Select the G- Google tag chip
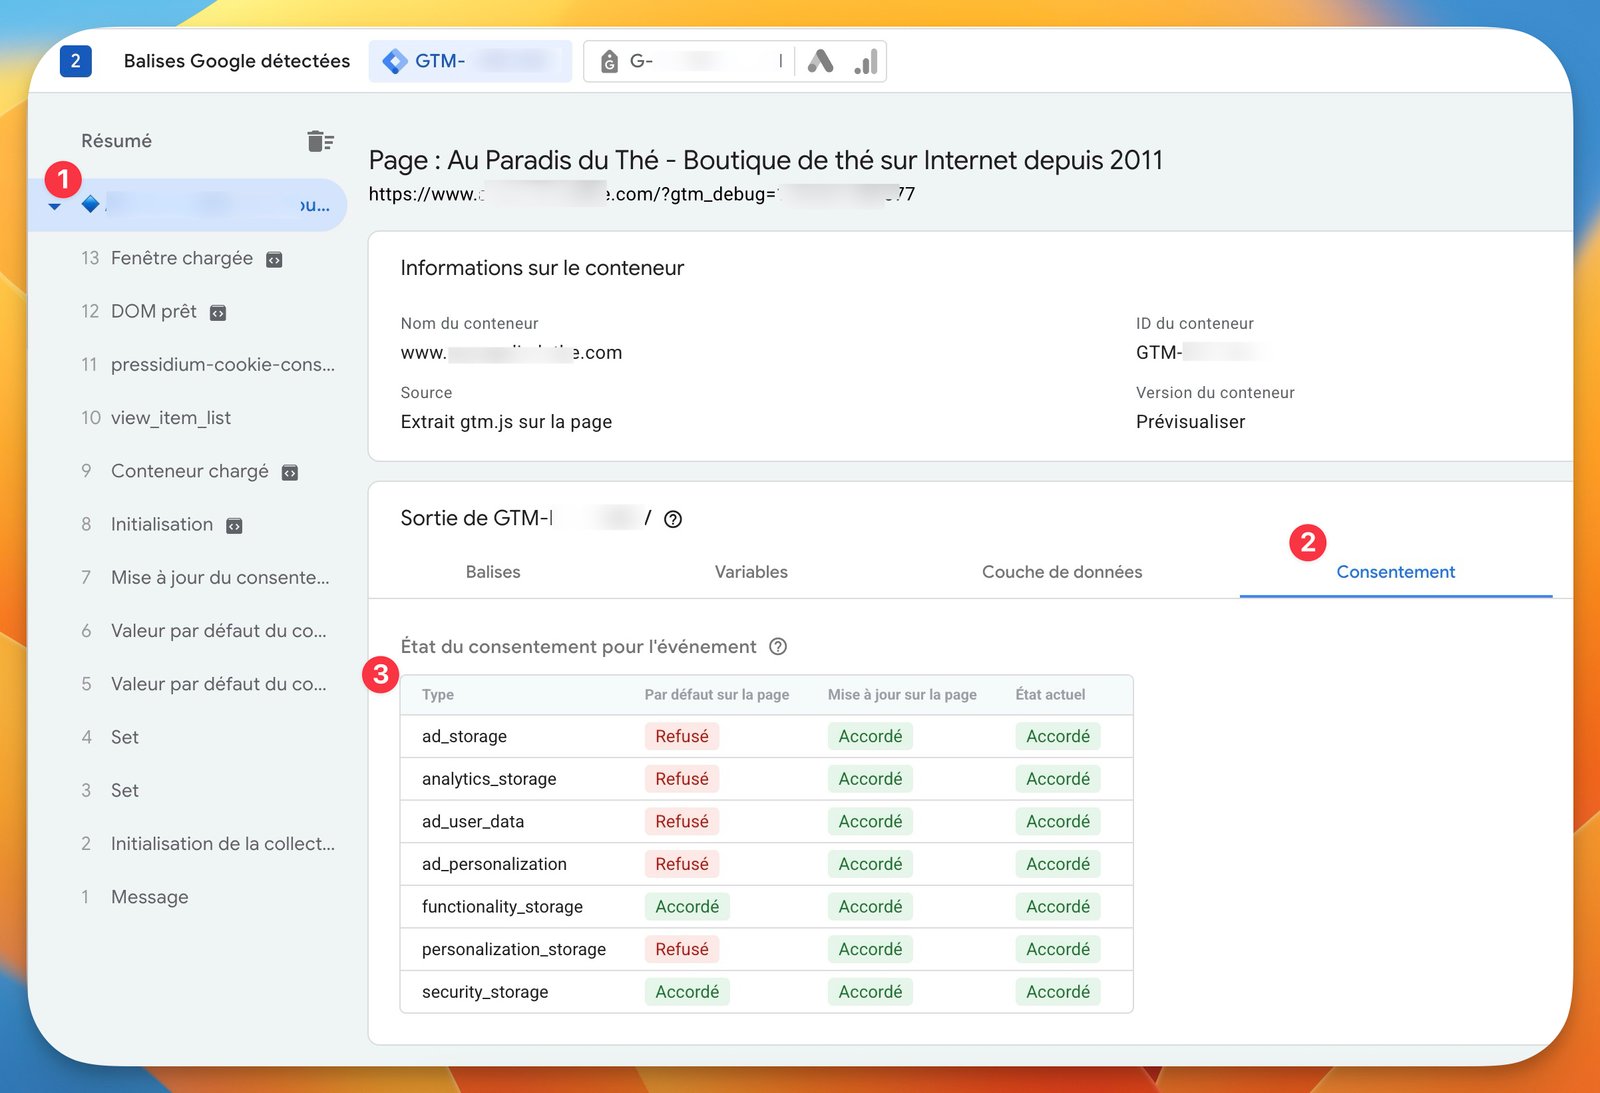The width and height of the screenshot is (1600, 1093). click(688, 61)
